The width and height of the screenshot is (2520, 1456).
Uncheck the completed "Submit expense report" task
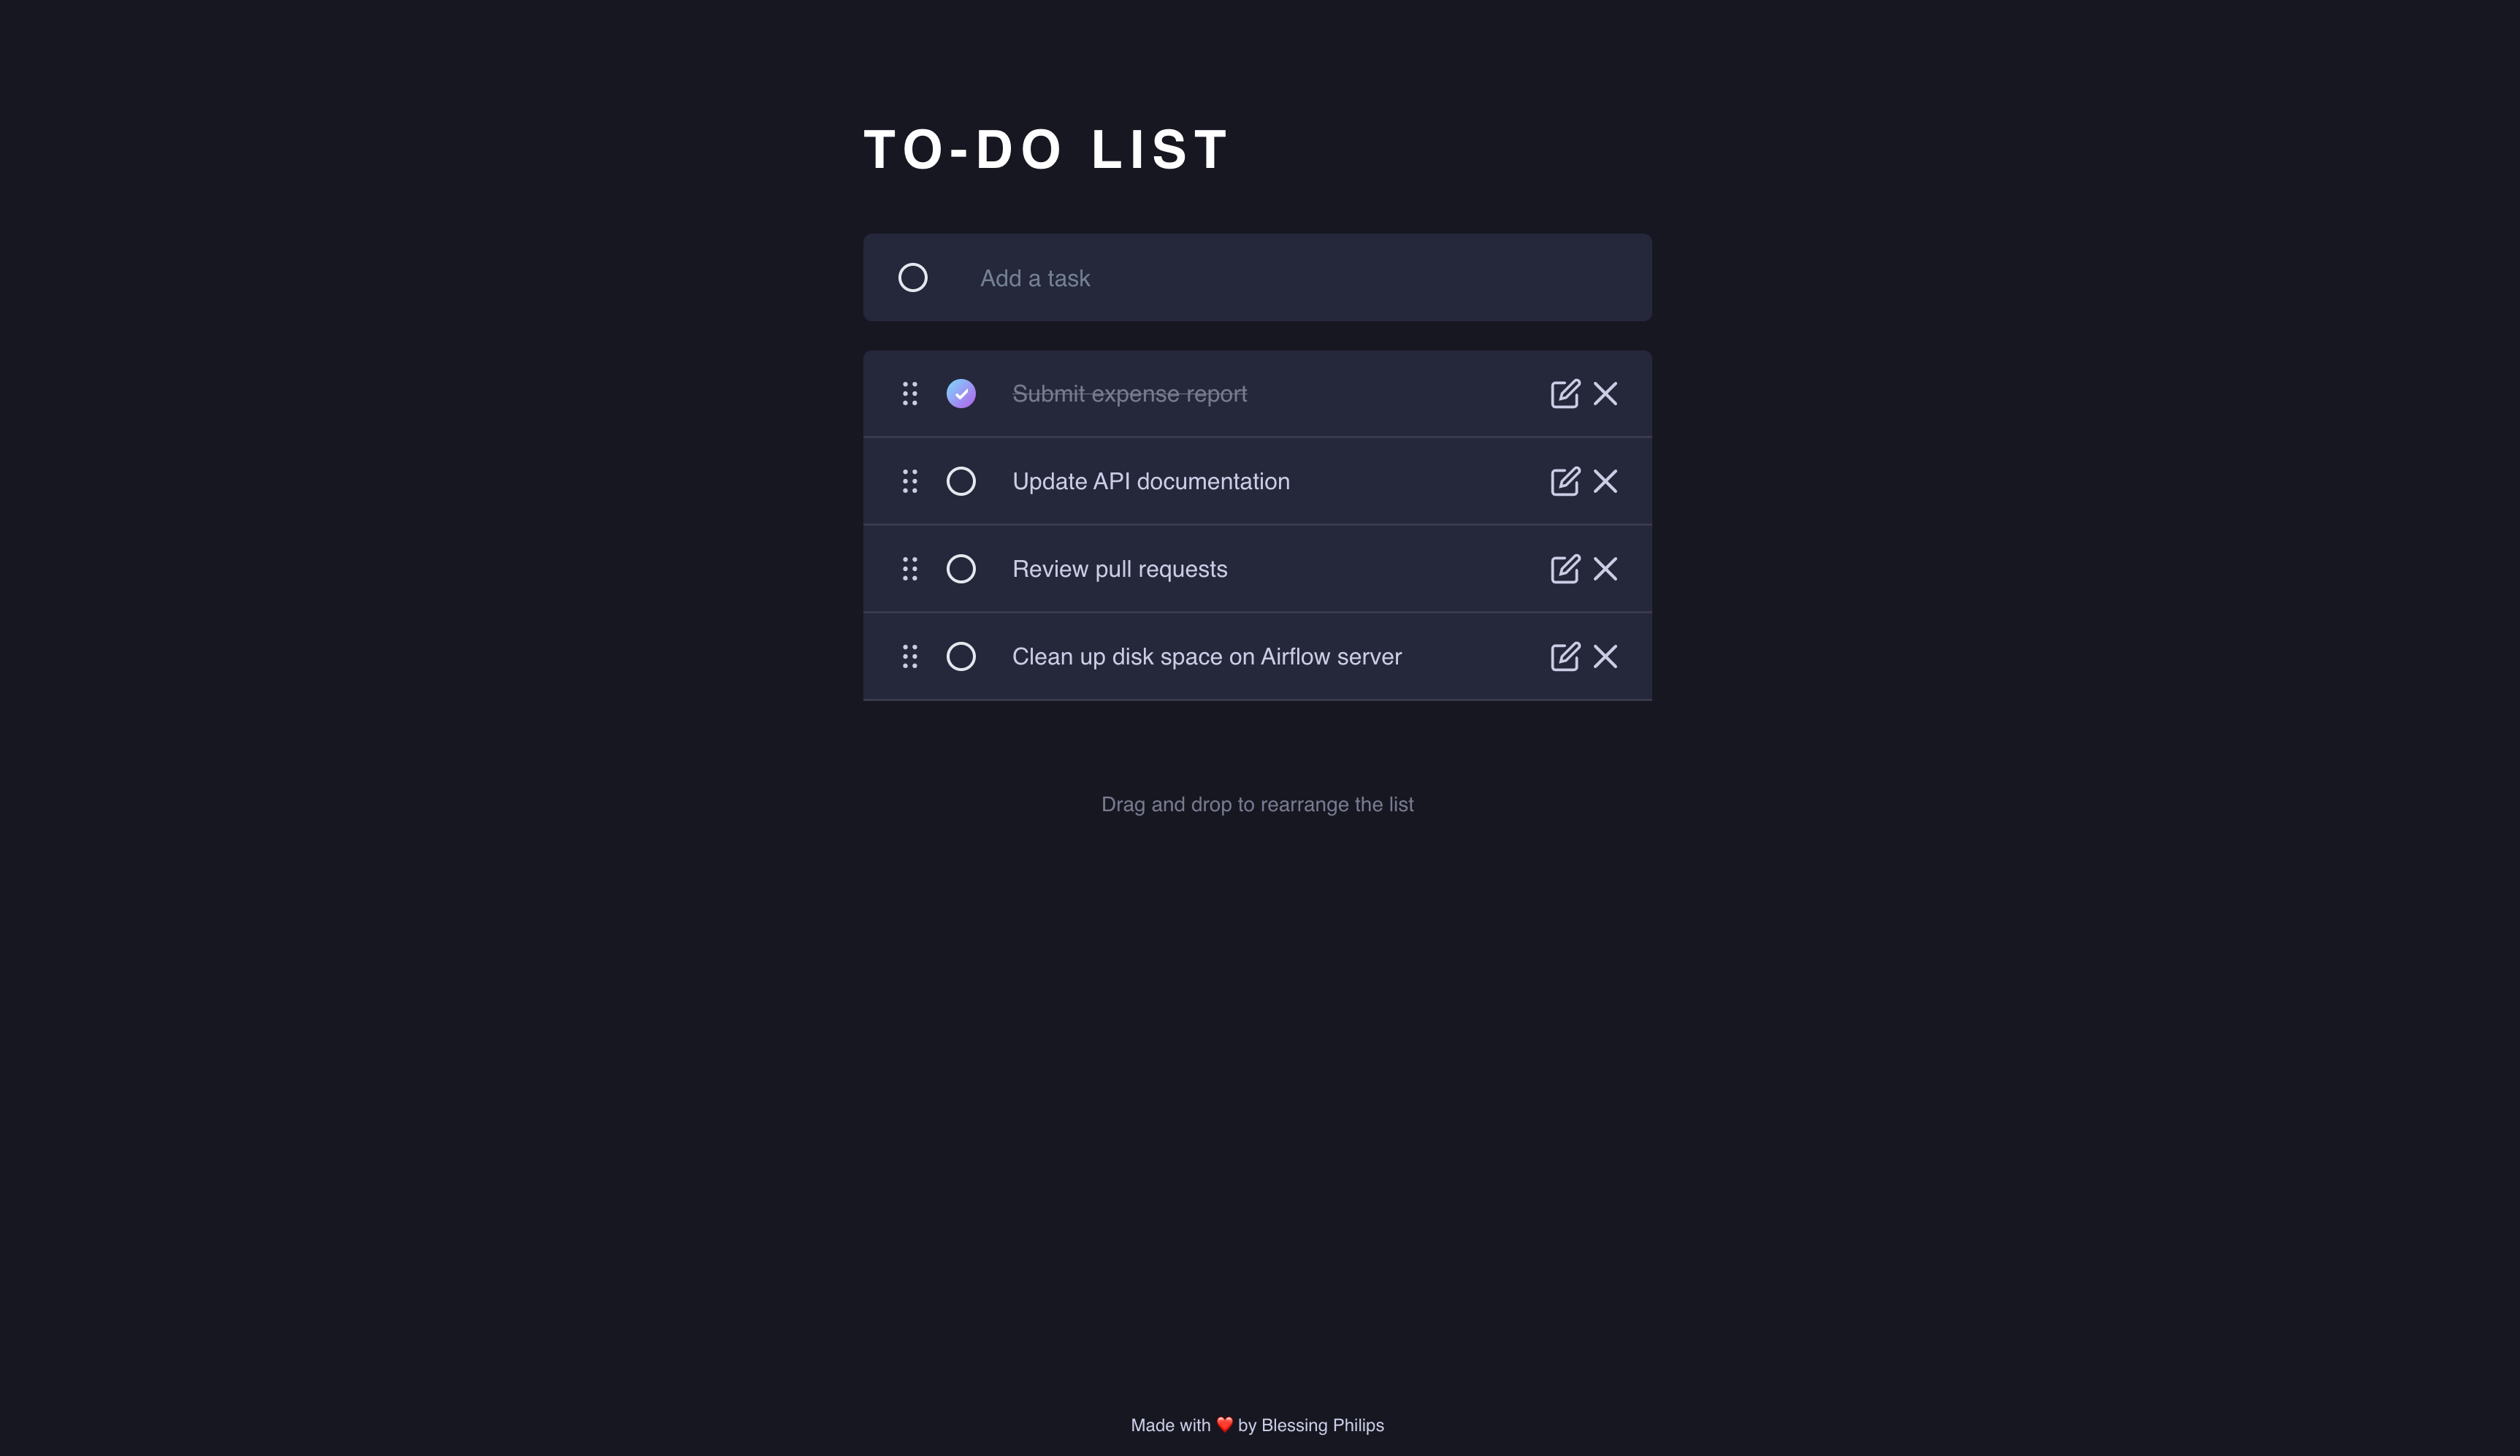coord(961,393)
